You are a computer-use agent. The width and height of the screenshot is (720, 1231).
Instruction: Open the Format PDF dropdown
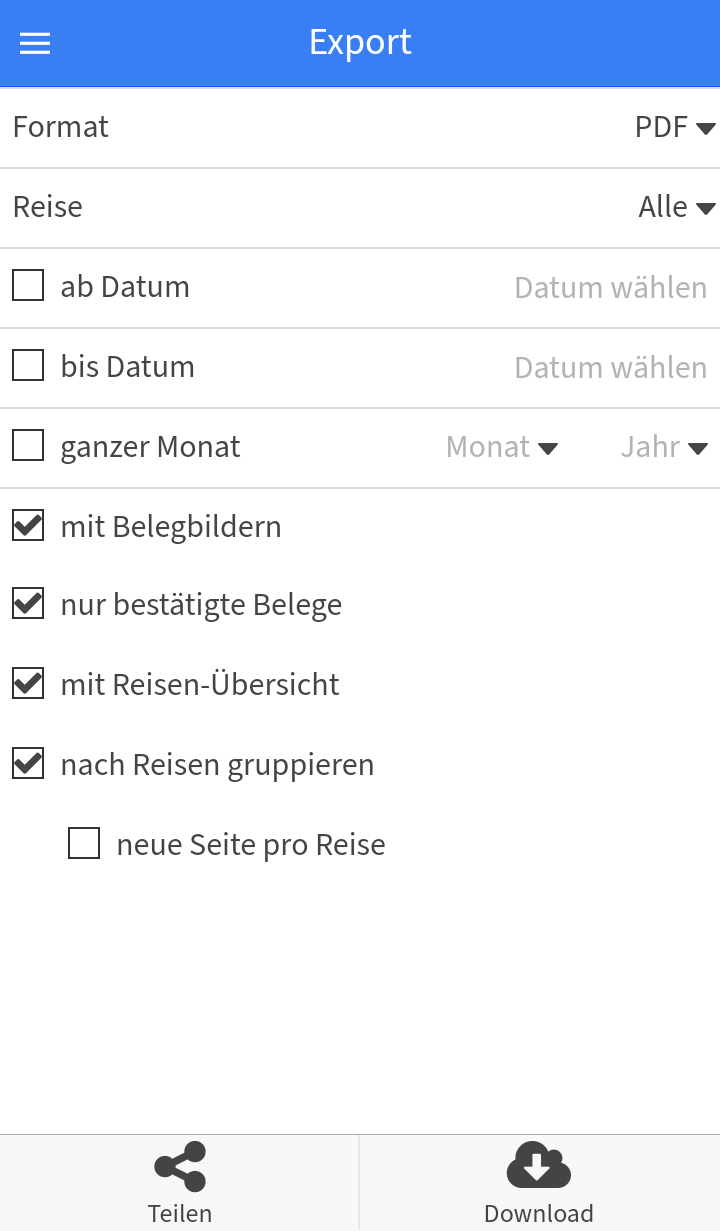click(x=675, y=128)
